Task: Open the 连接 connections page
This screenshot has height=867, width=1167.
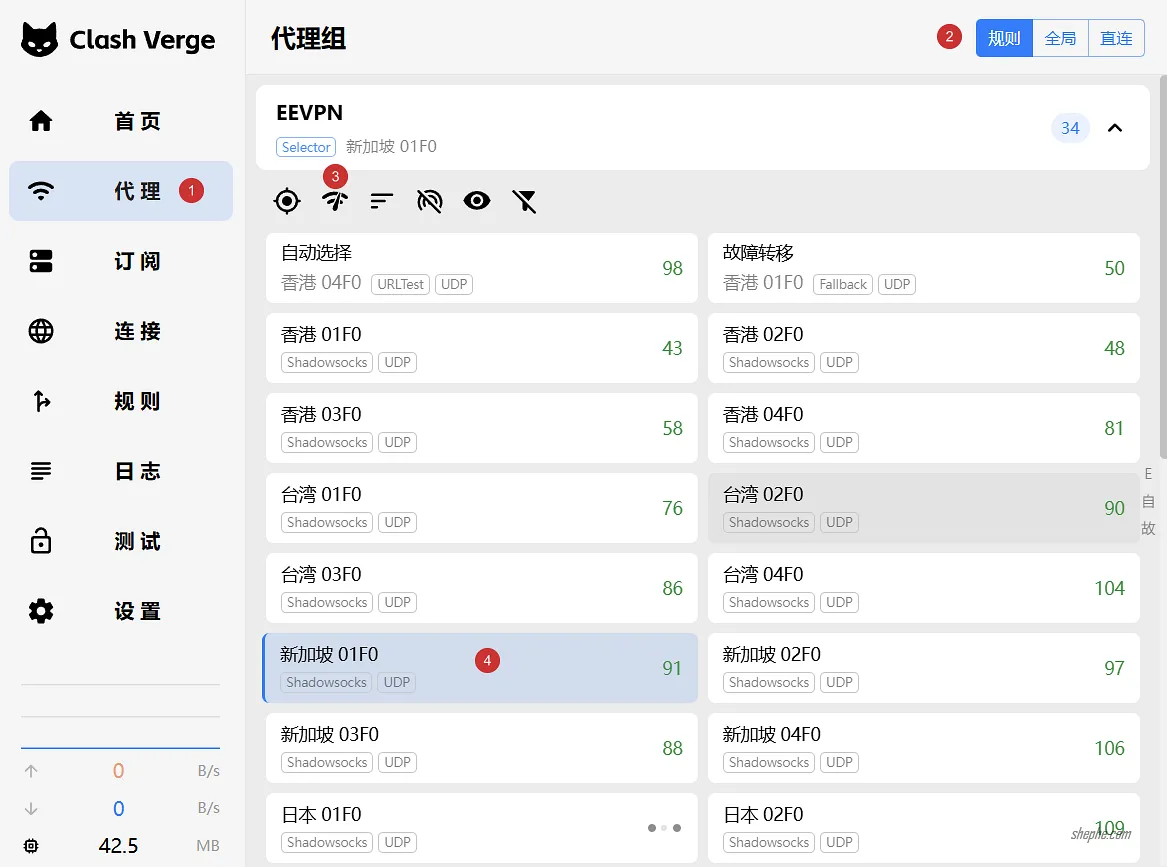Action: (121, 331)
